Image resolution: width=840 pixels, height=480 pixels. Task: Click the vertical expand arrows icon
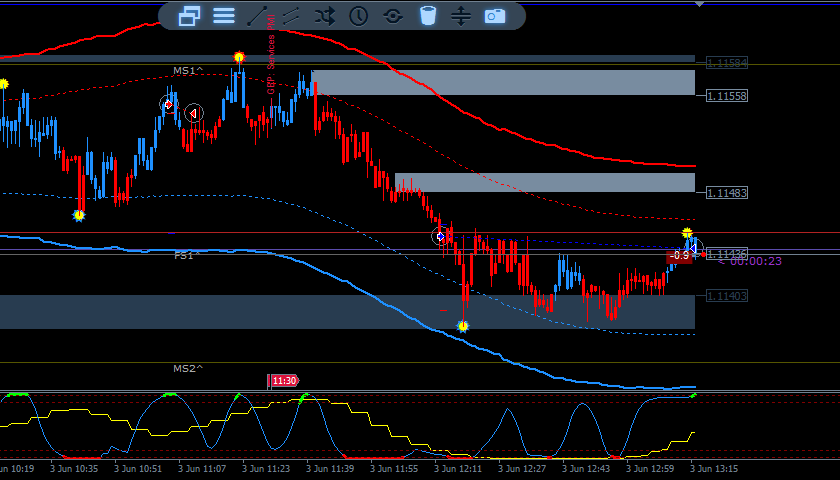point(461,16)
